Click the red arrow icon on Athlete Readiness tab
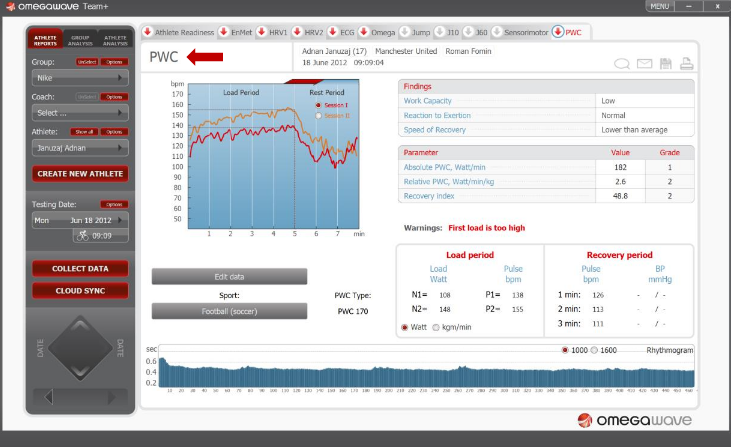The height and width of the screenshot is (447, 731). click(148, 32)
